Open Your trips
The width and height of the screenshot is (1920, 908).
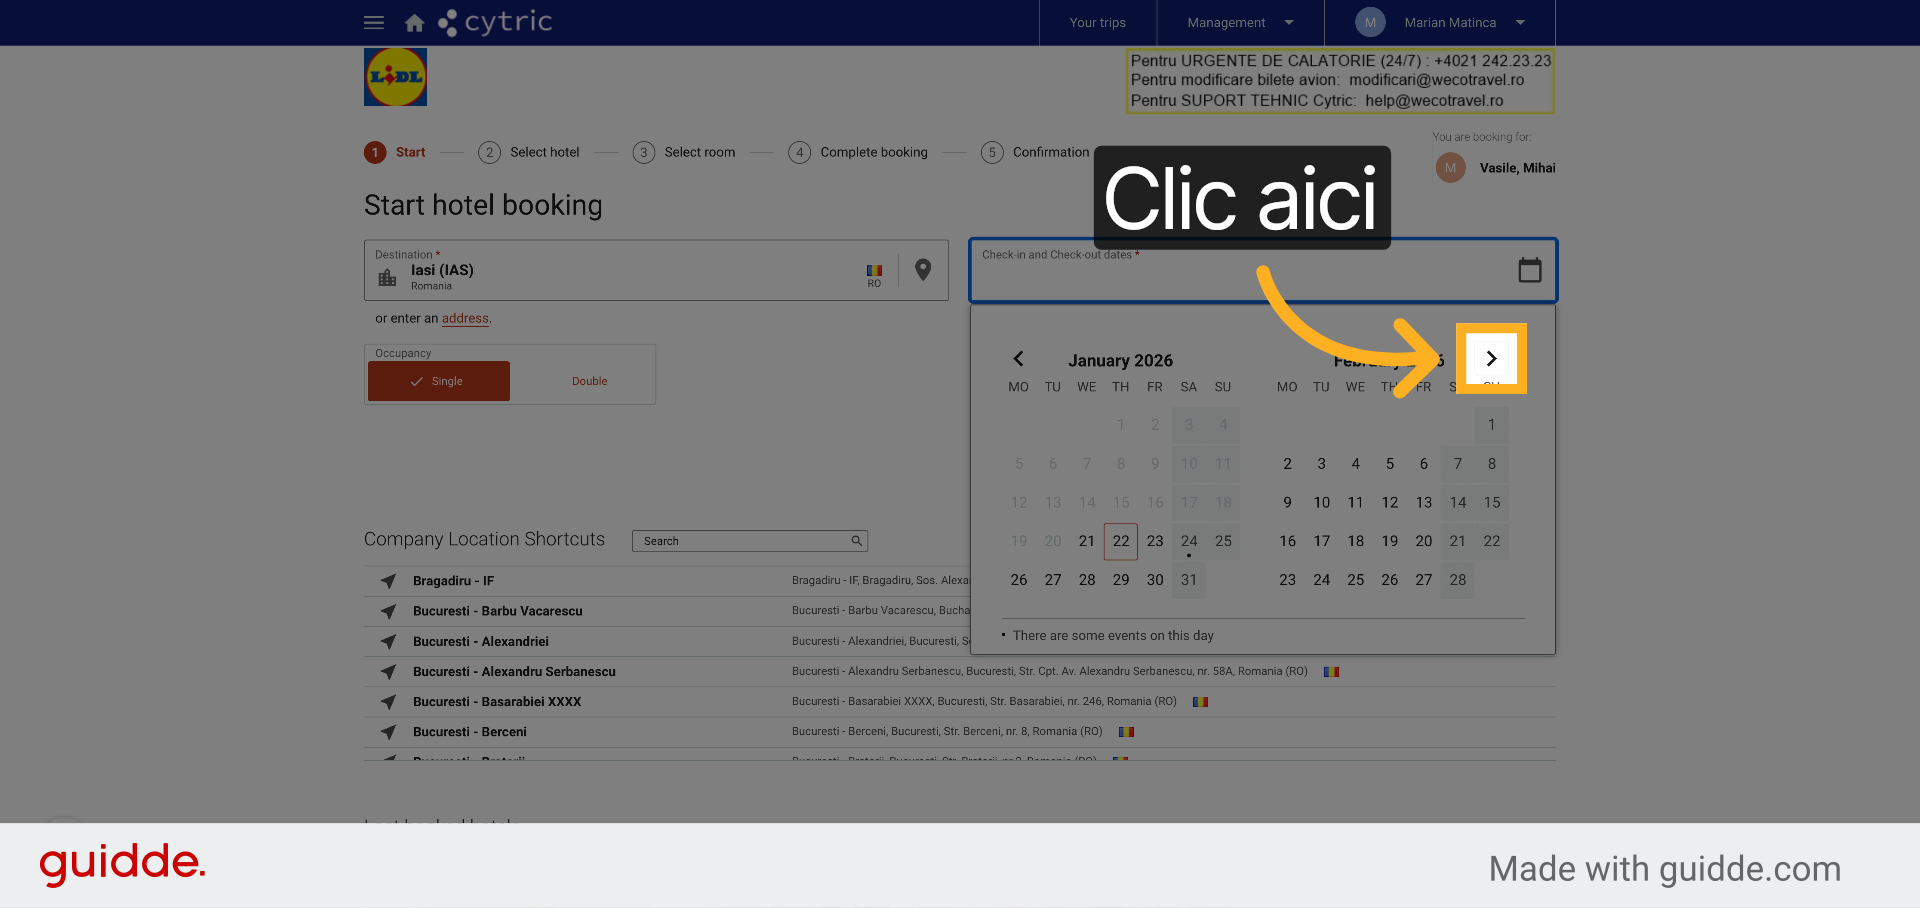point(1097,22)
